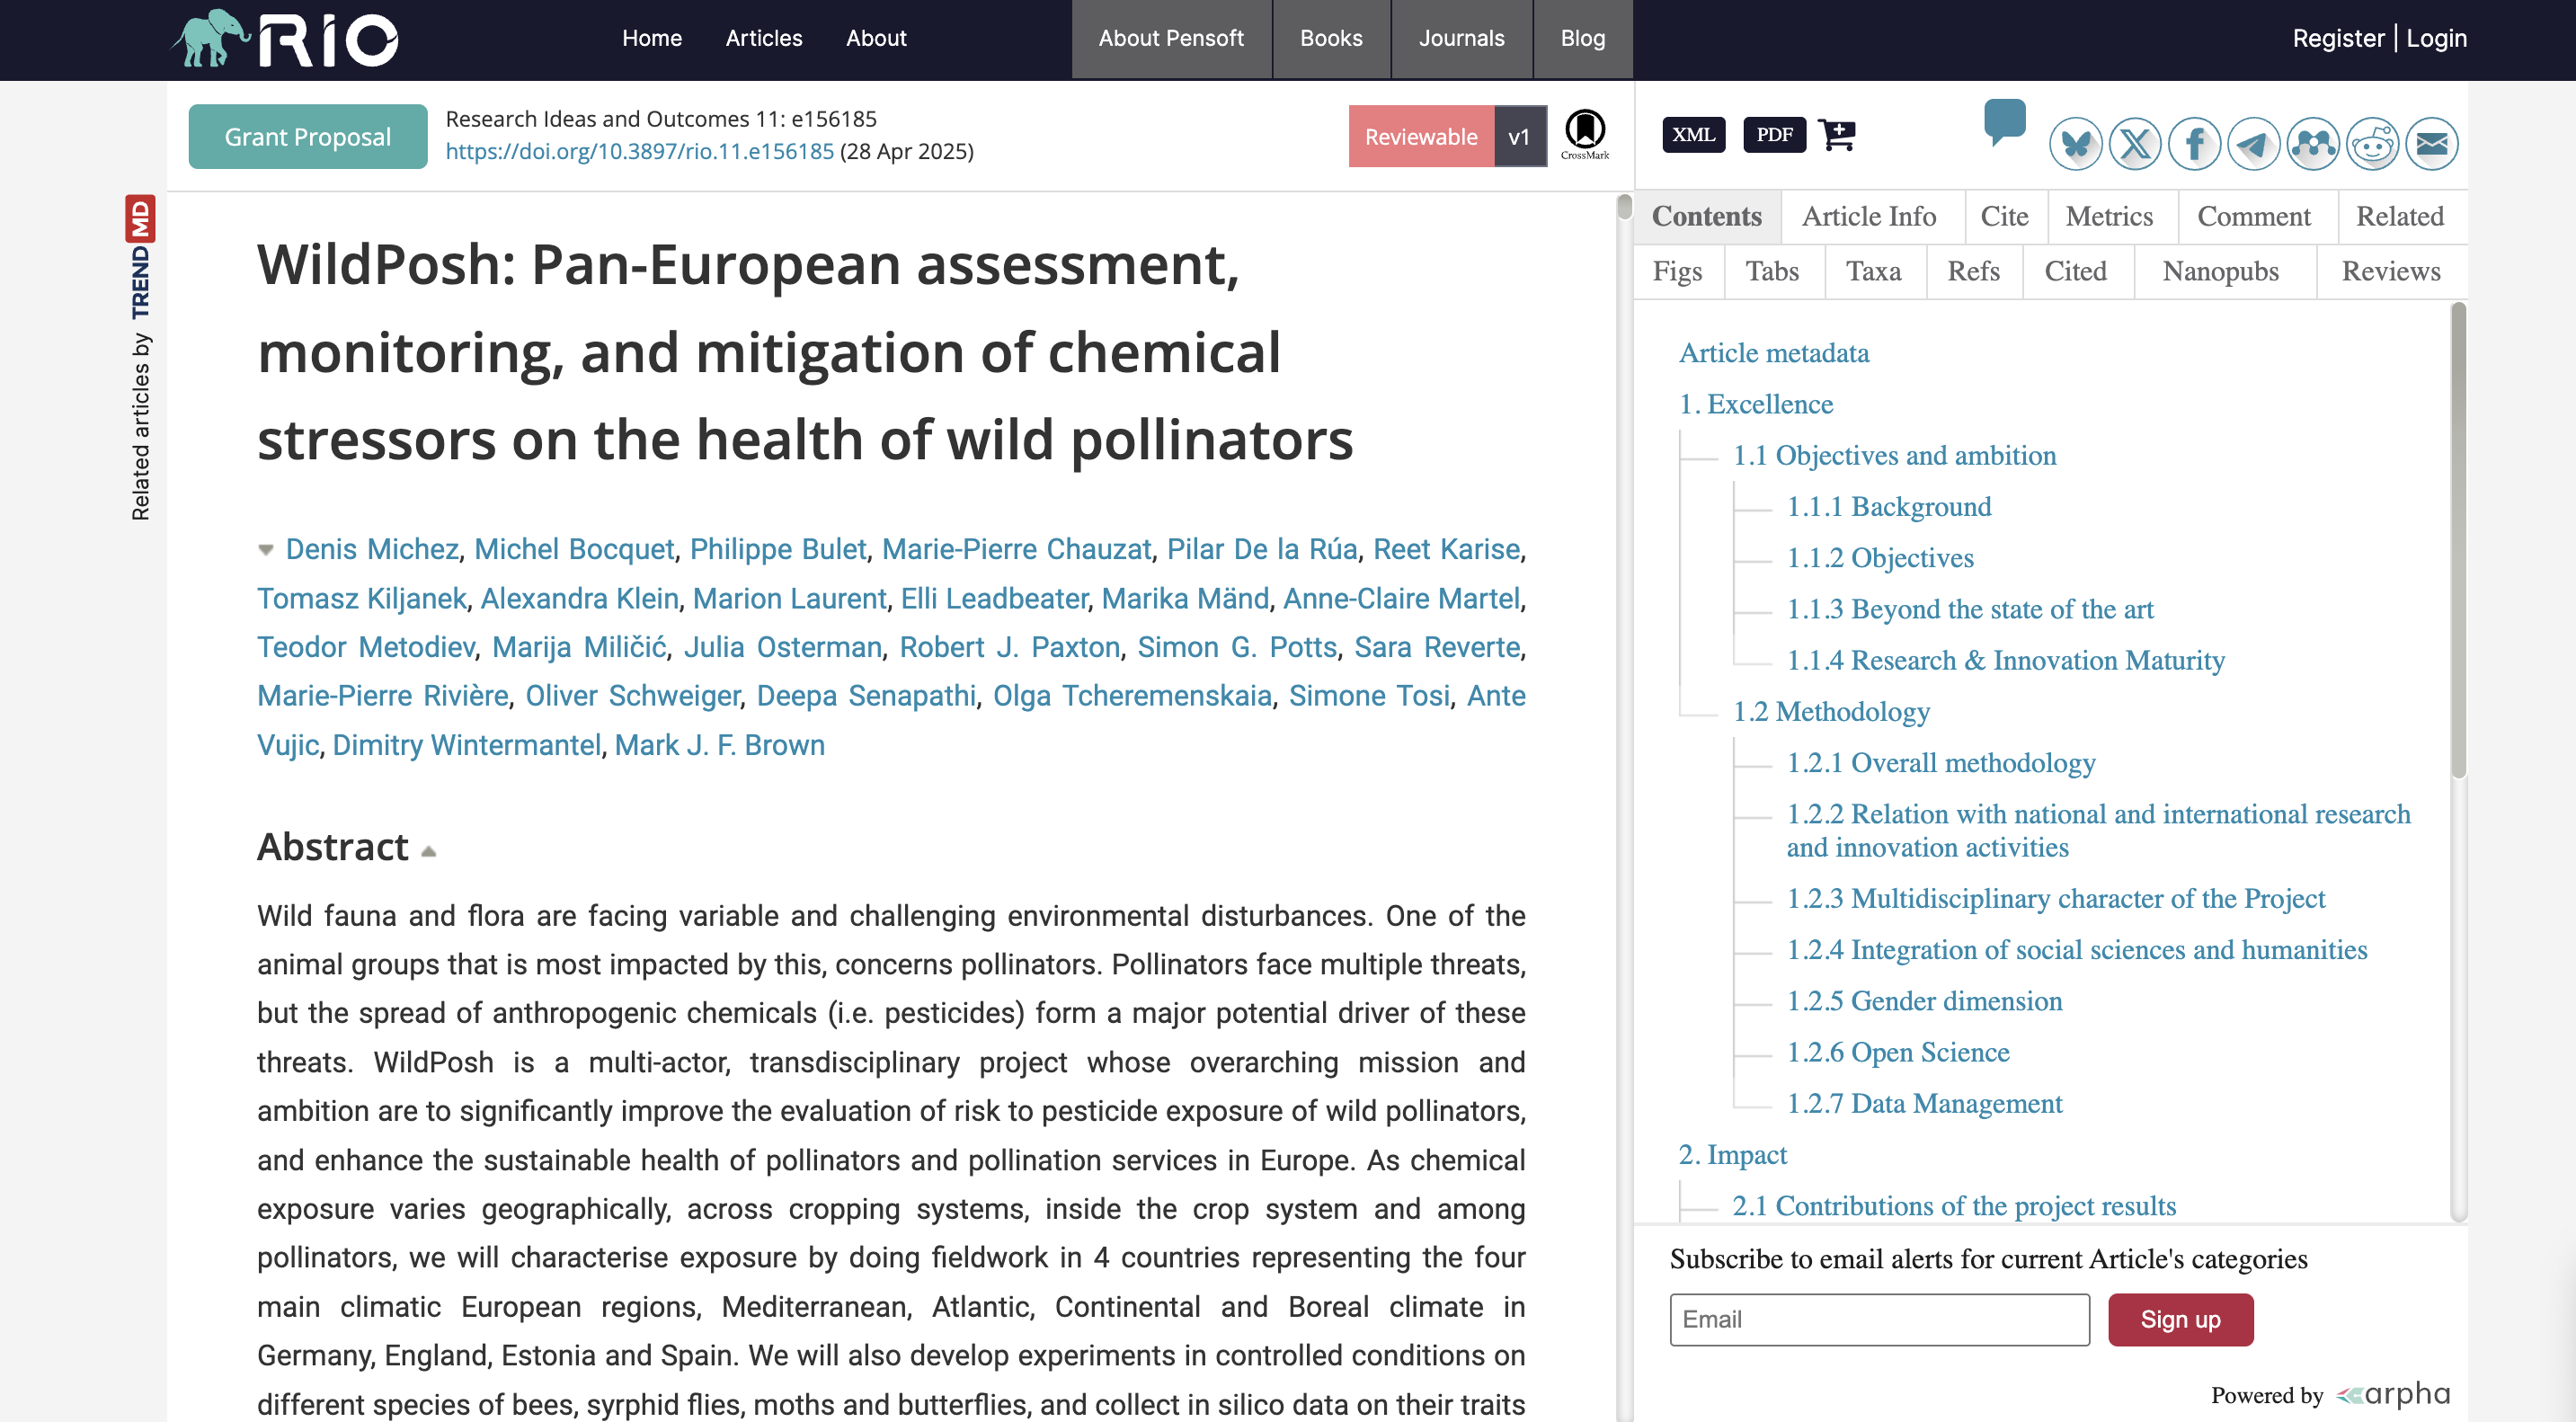Jump to 1.1 Objectives and ambition
The height and width of the screenshot is (1422, 2576).
(1894, 455)
